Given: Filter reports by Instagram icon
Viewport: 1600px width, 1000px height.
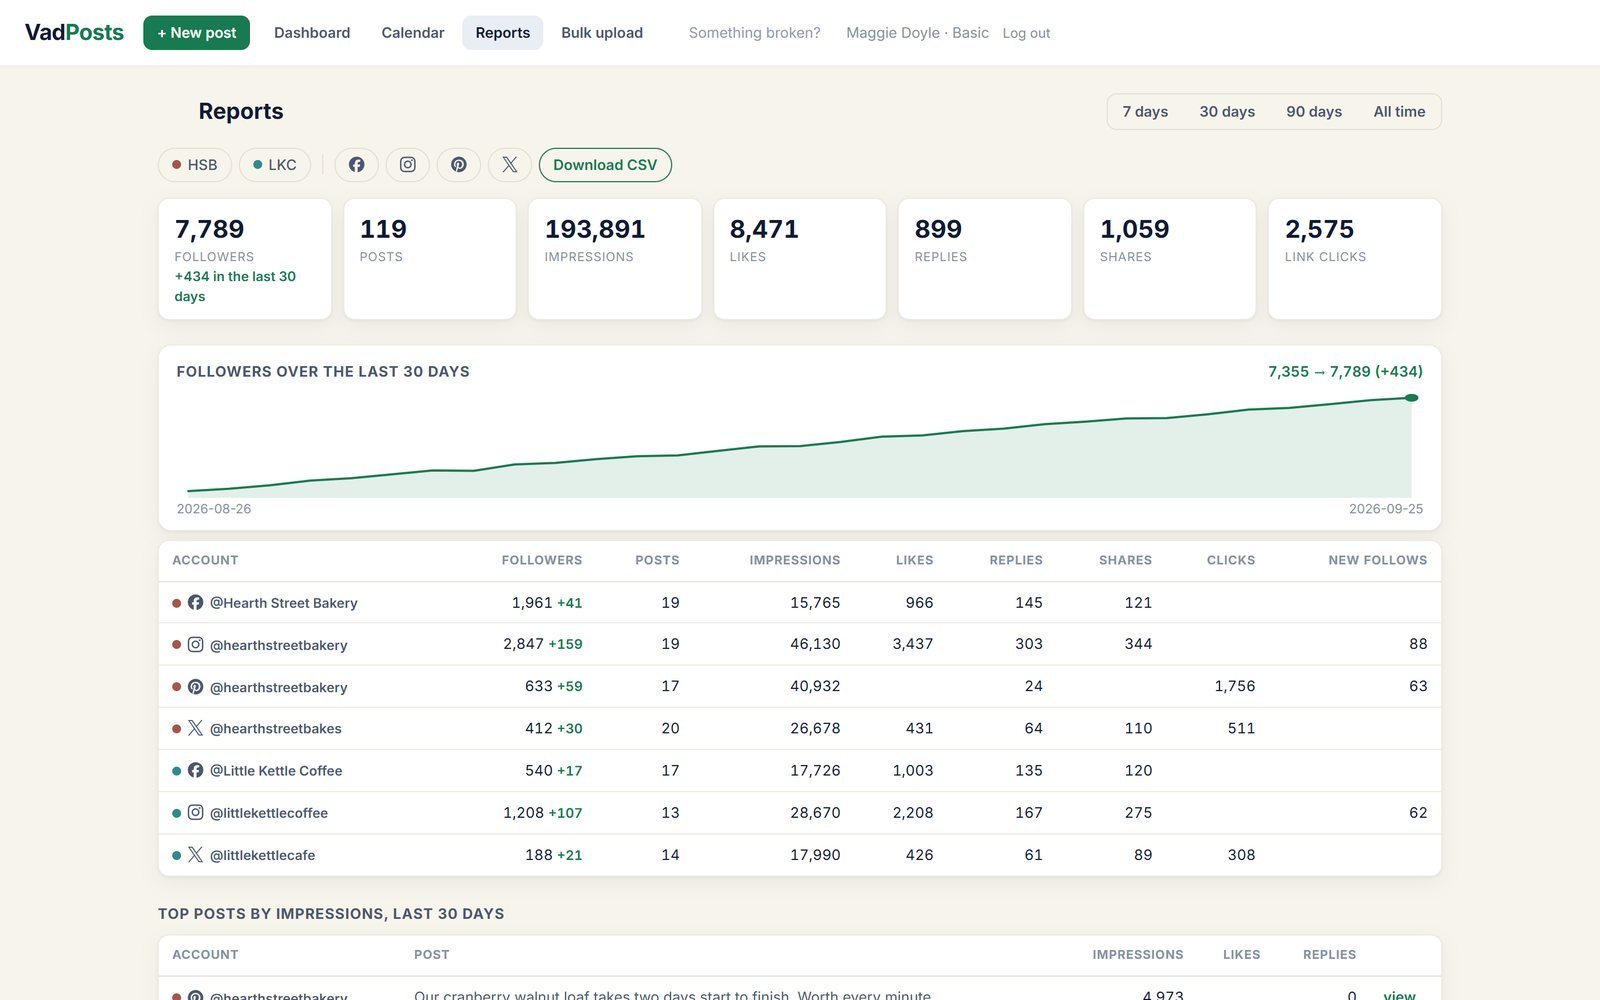Looking at the screenshot, I should (x=408, y=165).
